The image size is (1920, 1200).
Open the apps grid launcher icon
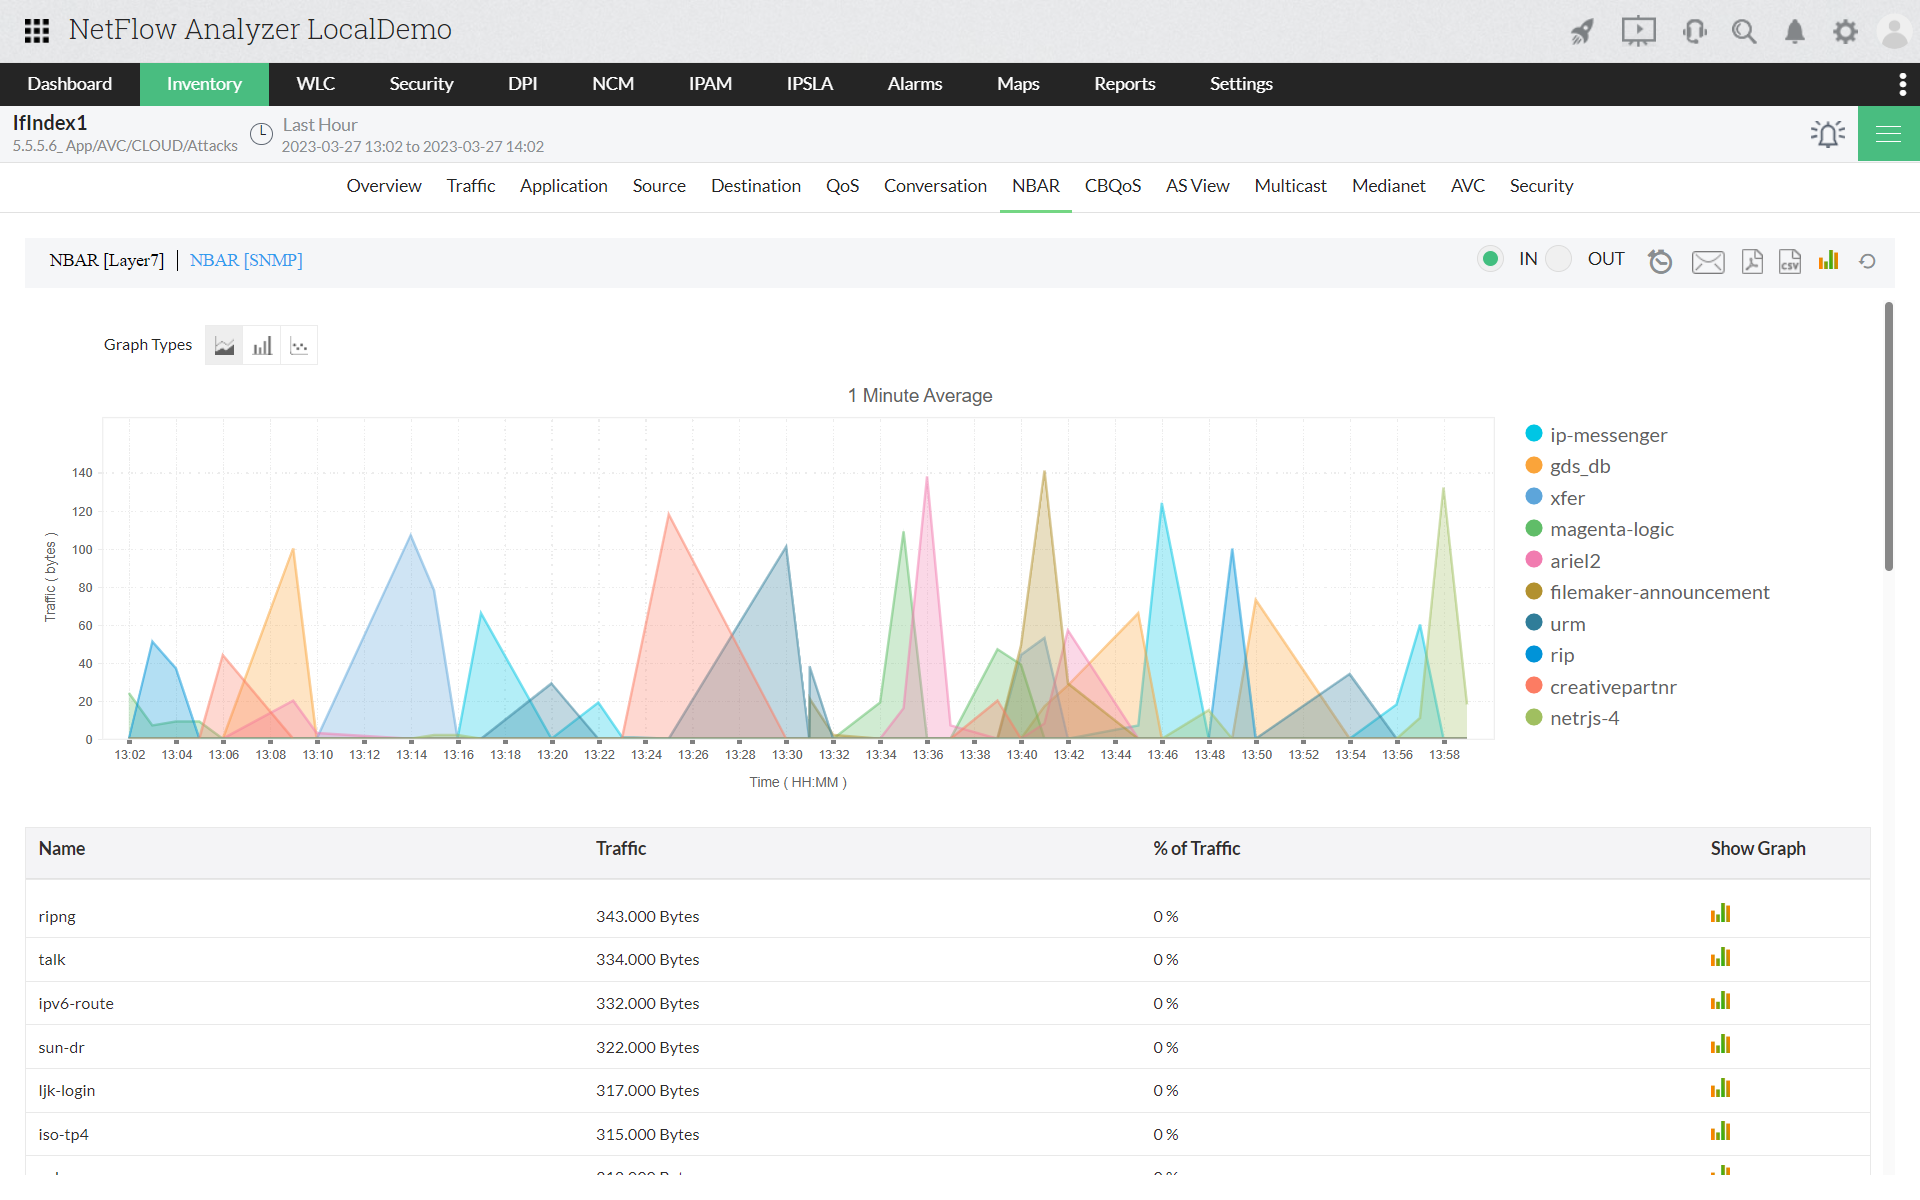37,30
